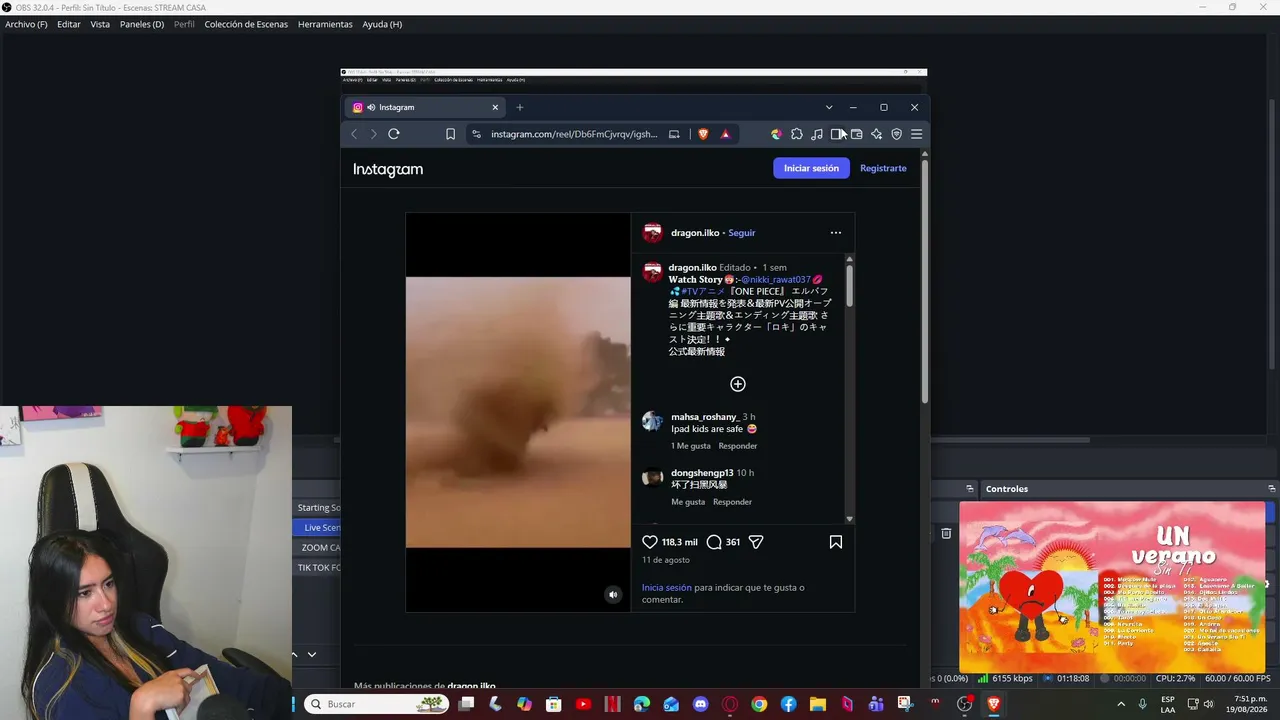
Task: Like the reel with the heart icon
Action: [x=650, y=542]
